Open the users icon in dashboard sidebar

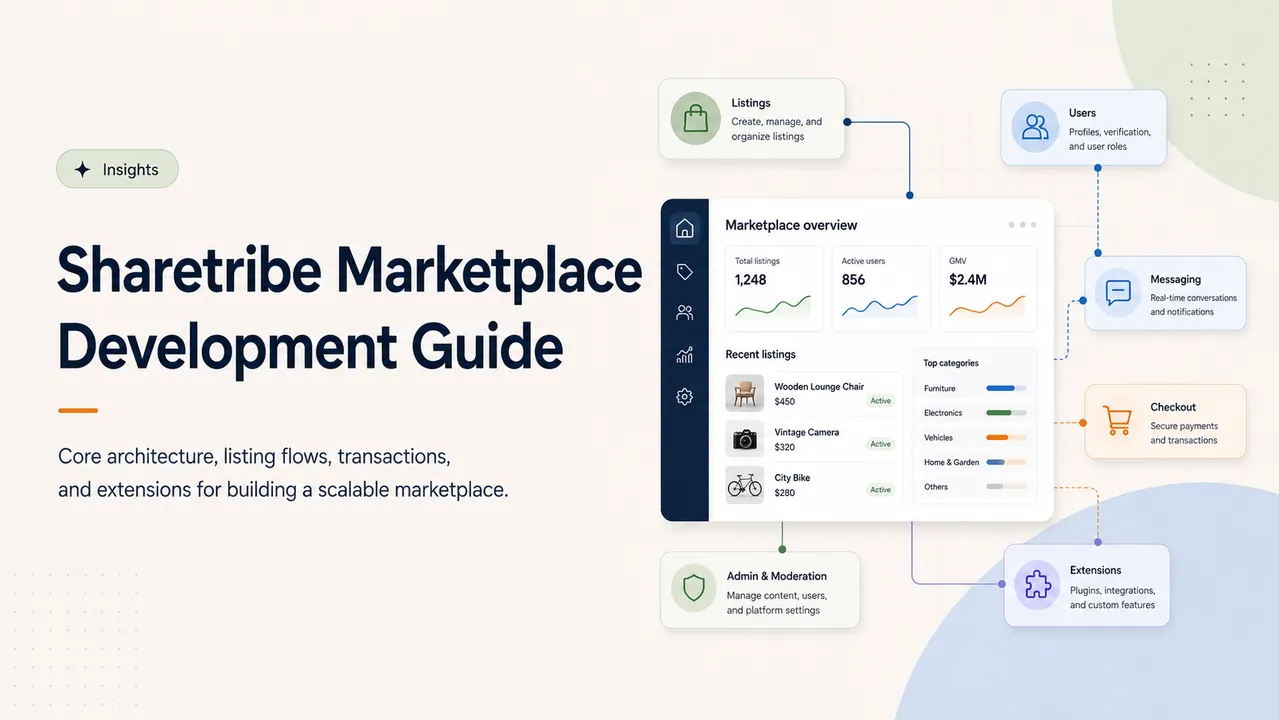(x=684, y=313)
